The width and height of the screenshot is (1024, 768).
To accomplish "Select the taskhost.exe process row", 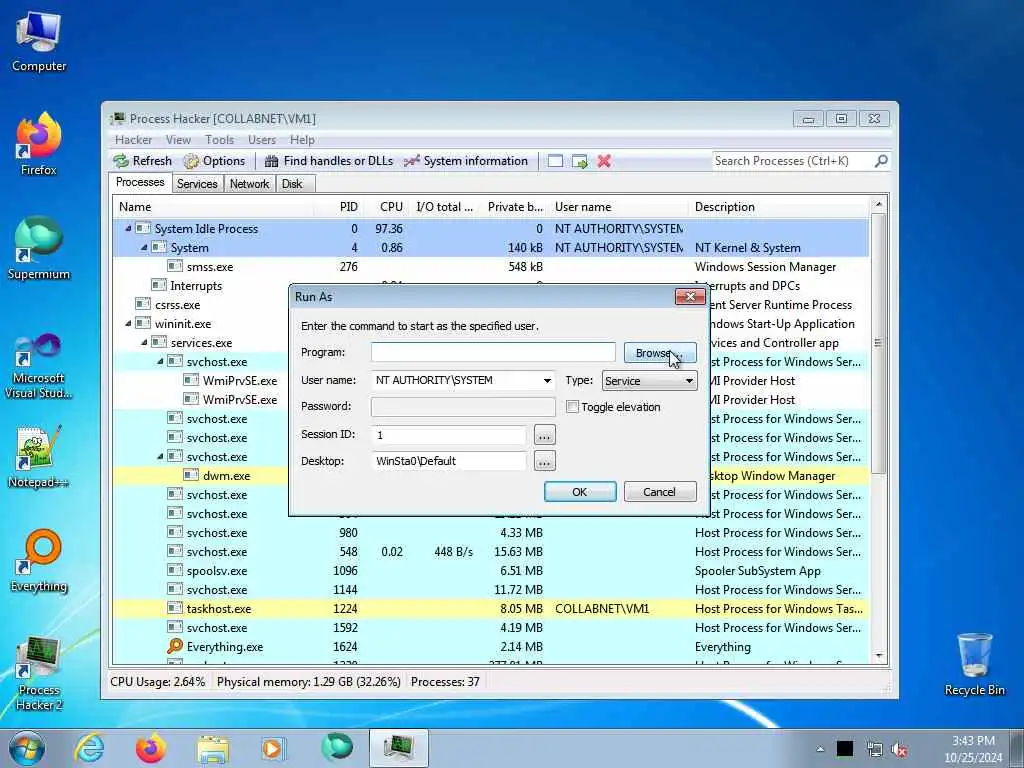I will 491,609.
